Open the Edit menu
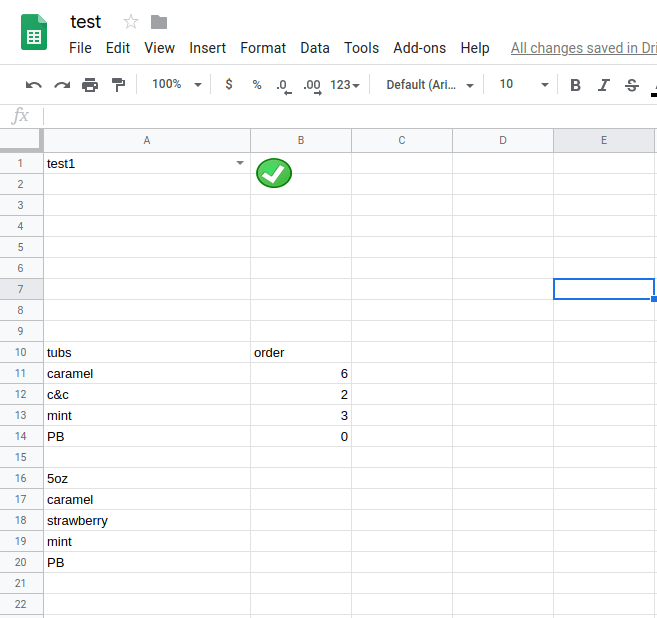657x618 pixels. pos(118,48)
